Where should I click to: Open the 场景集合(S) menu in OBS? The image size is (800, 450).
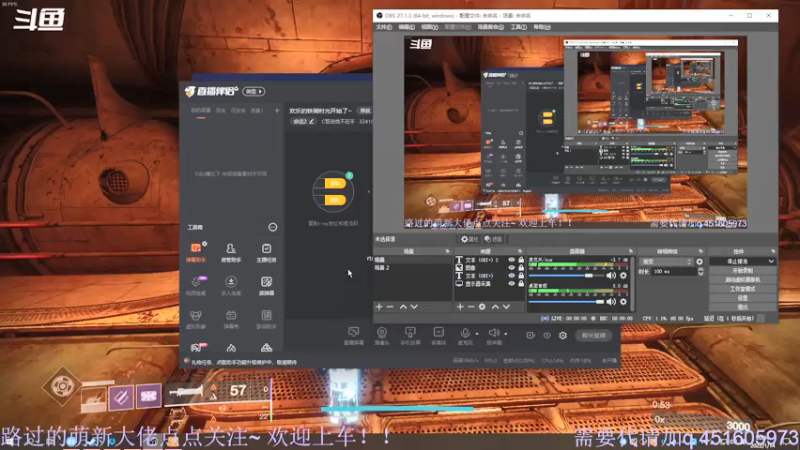tap(491, 27)
